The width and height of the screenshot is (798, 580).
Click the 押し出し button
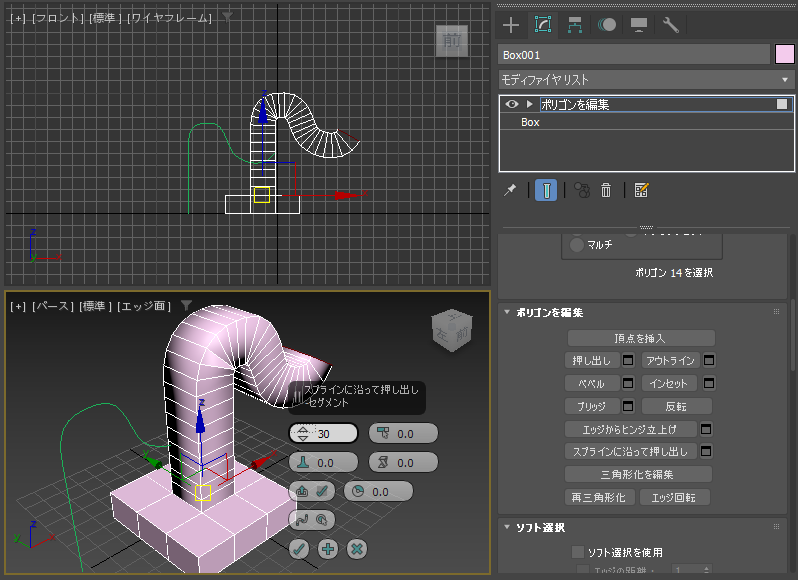tap(592, 360)
